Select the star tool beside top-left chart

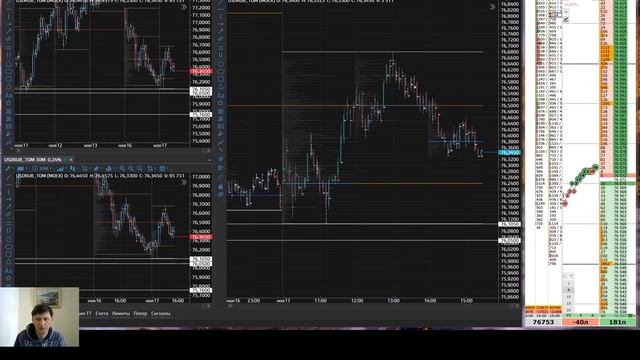(x=8, y=102)
